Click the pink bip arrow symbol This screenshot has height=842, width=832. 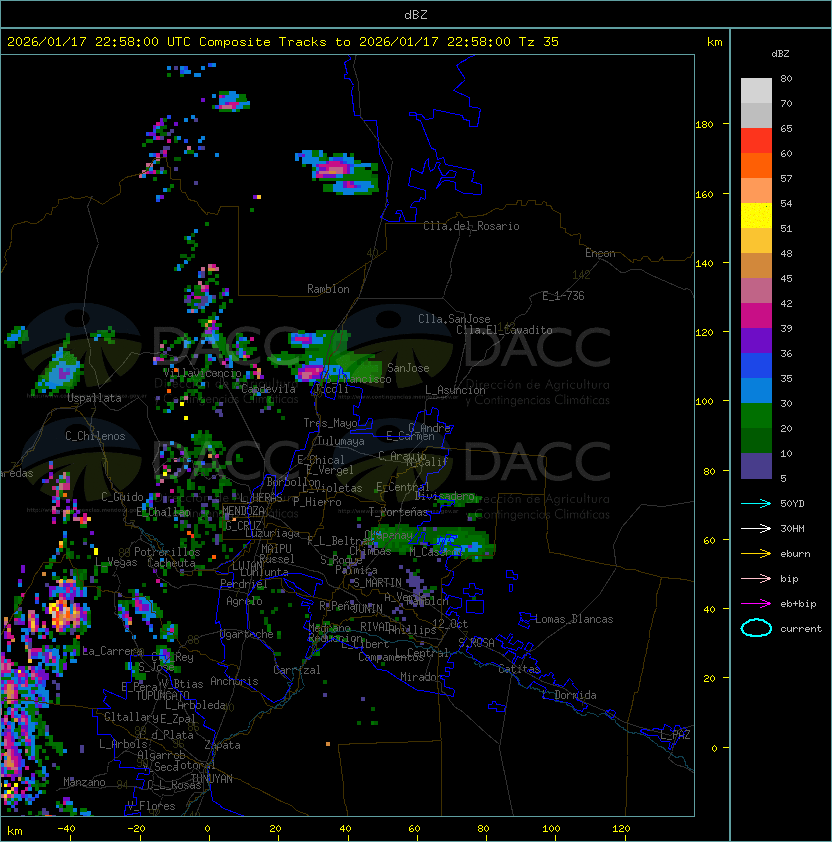[756, 578]
